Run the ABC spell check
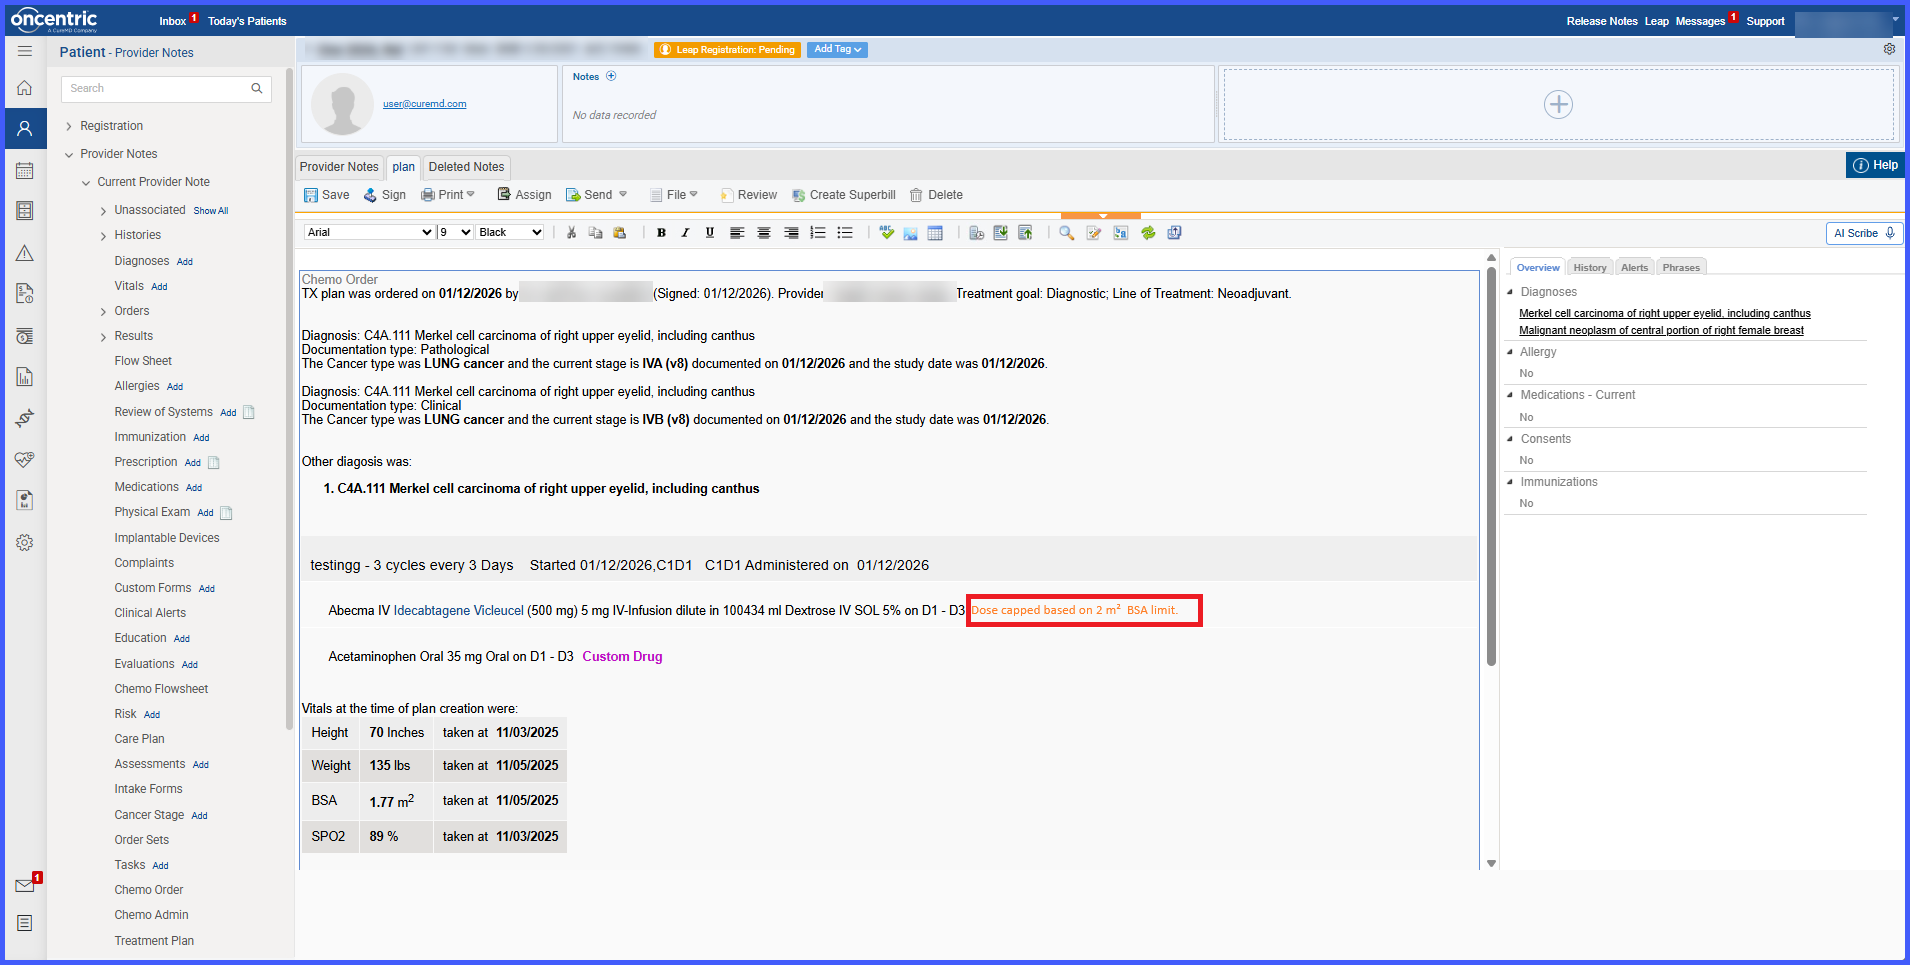The image size is (1910, 965). pos(886,233)
